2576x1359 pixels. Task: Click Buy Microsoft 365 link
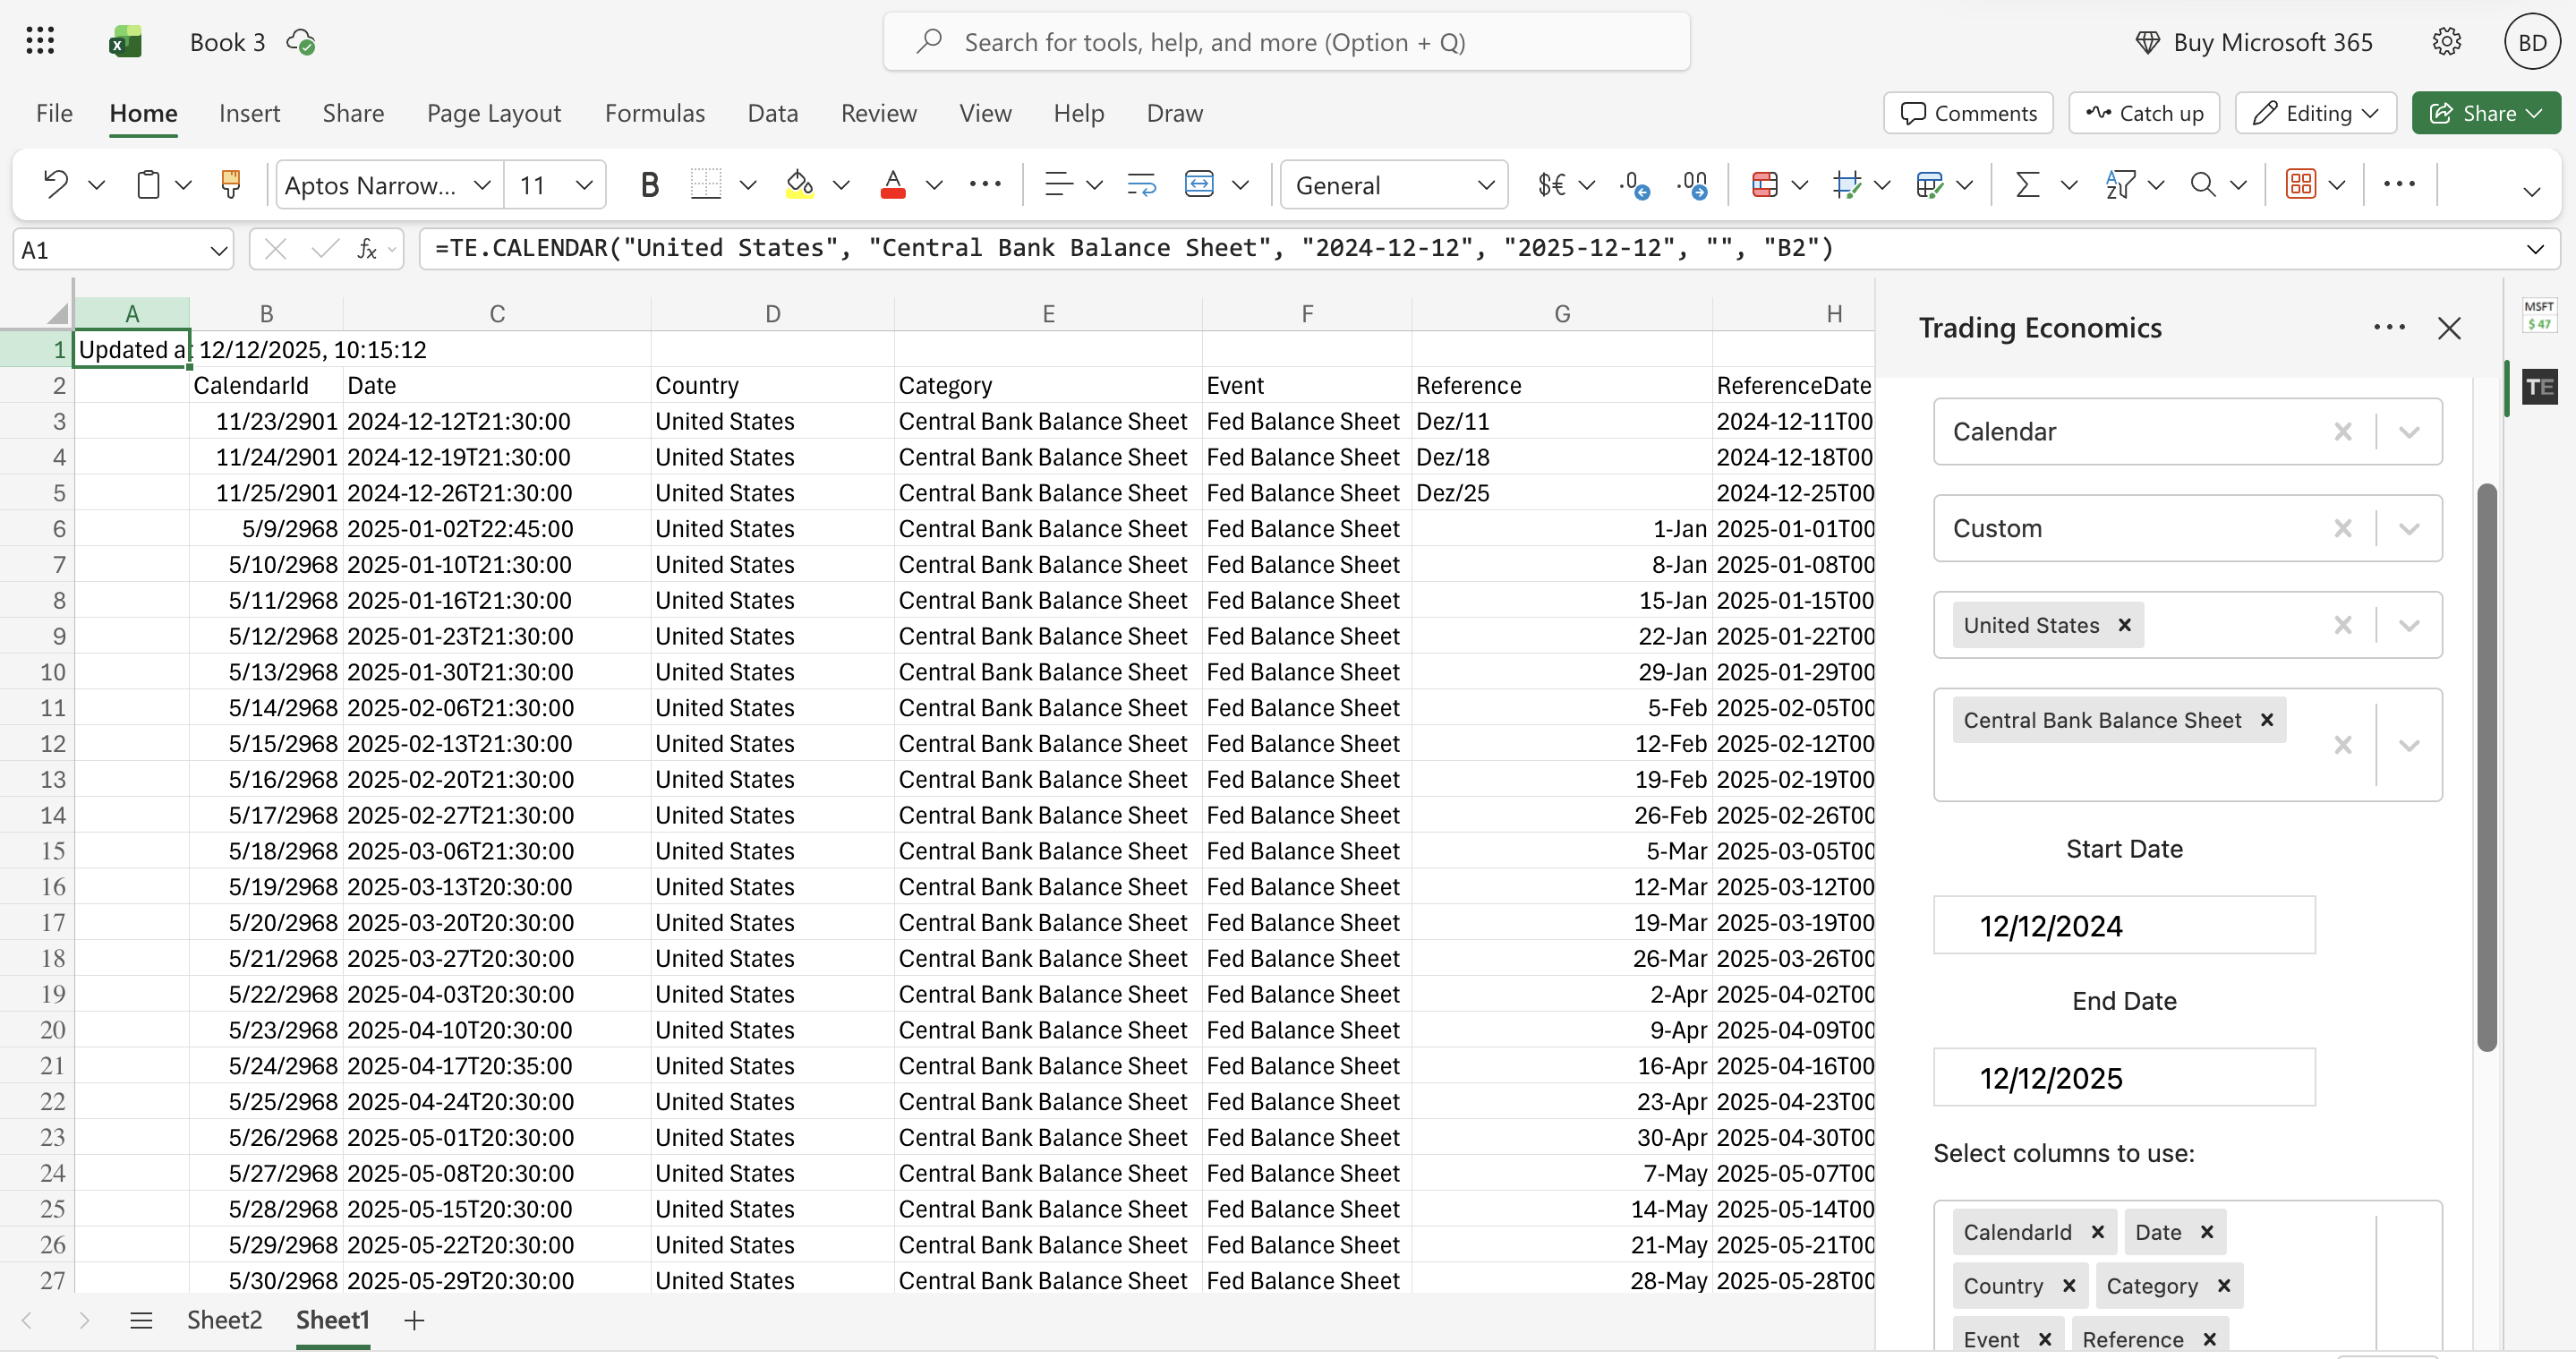click(x=2271, y=41)
